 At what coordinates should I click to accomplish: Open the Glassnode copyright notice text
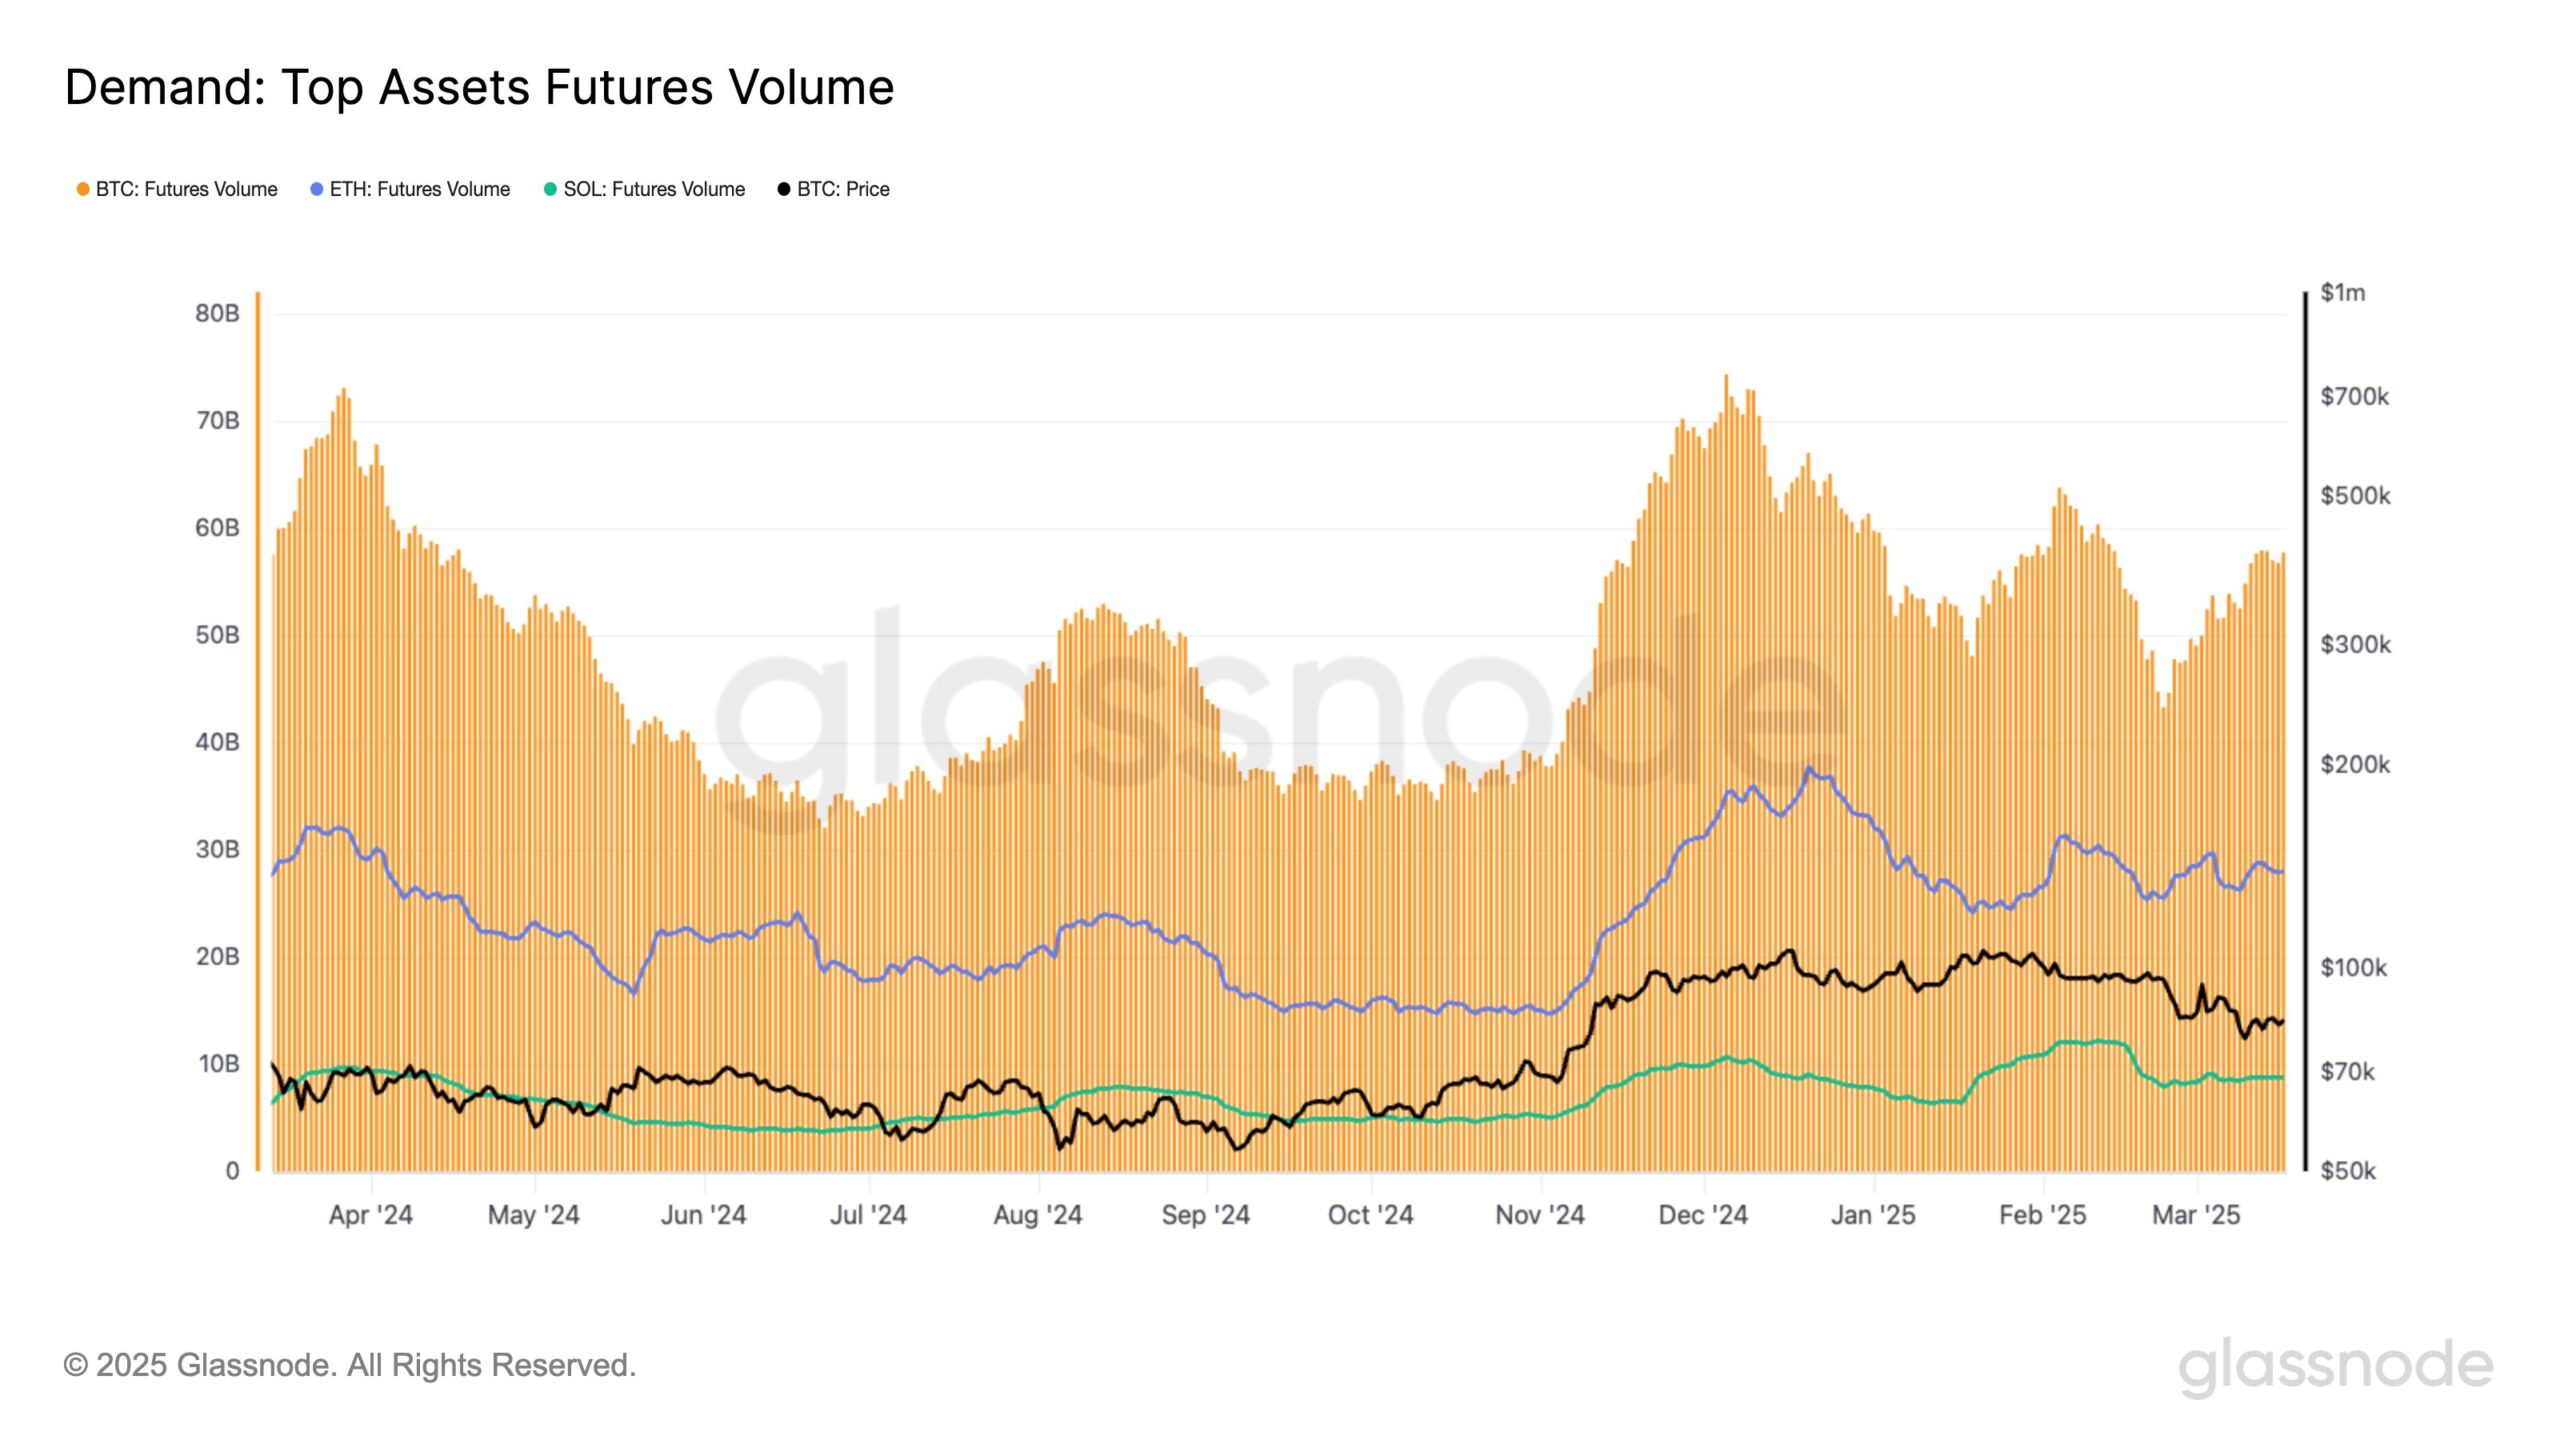(x=350, y=1365)
